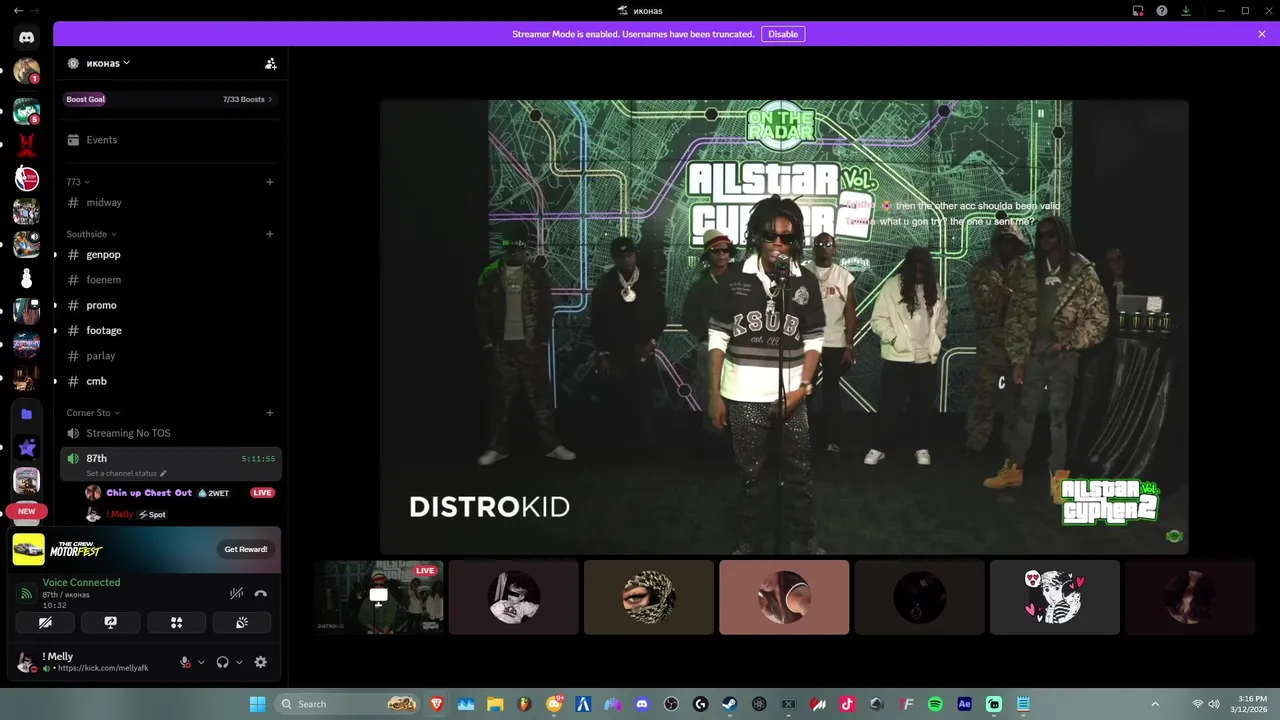Open Discord direct messages home icon

coord(27,38)
